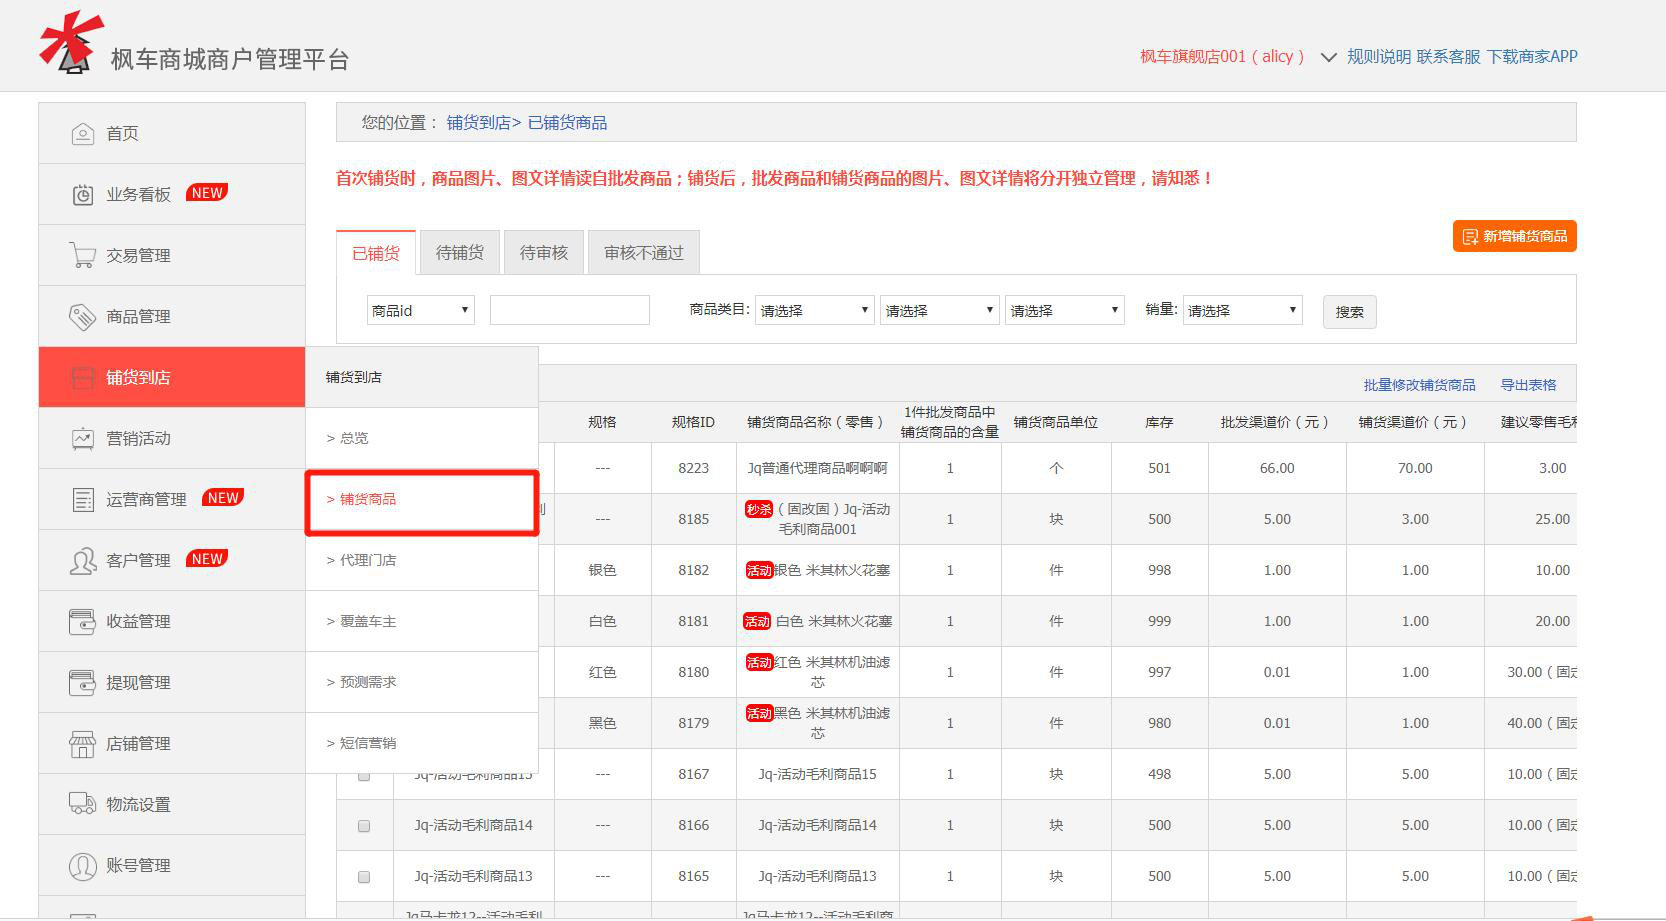Screen dimensions: 1666x921
Task: Open 客户管理 via its people icon
Action: coord(82,560)
